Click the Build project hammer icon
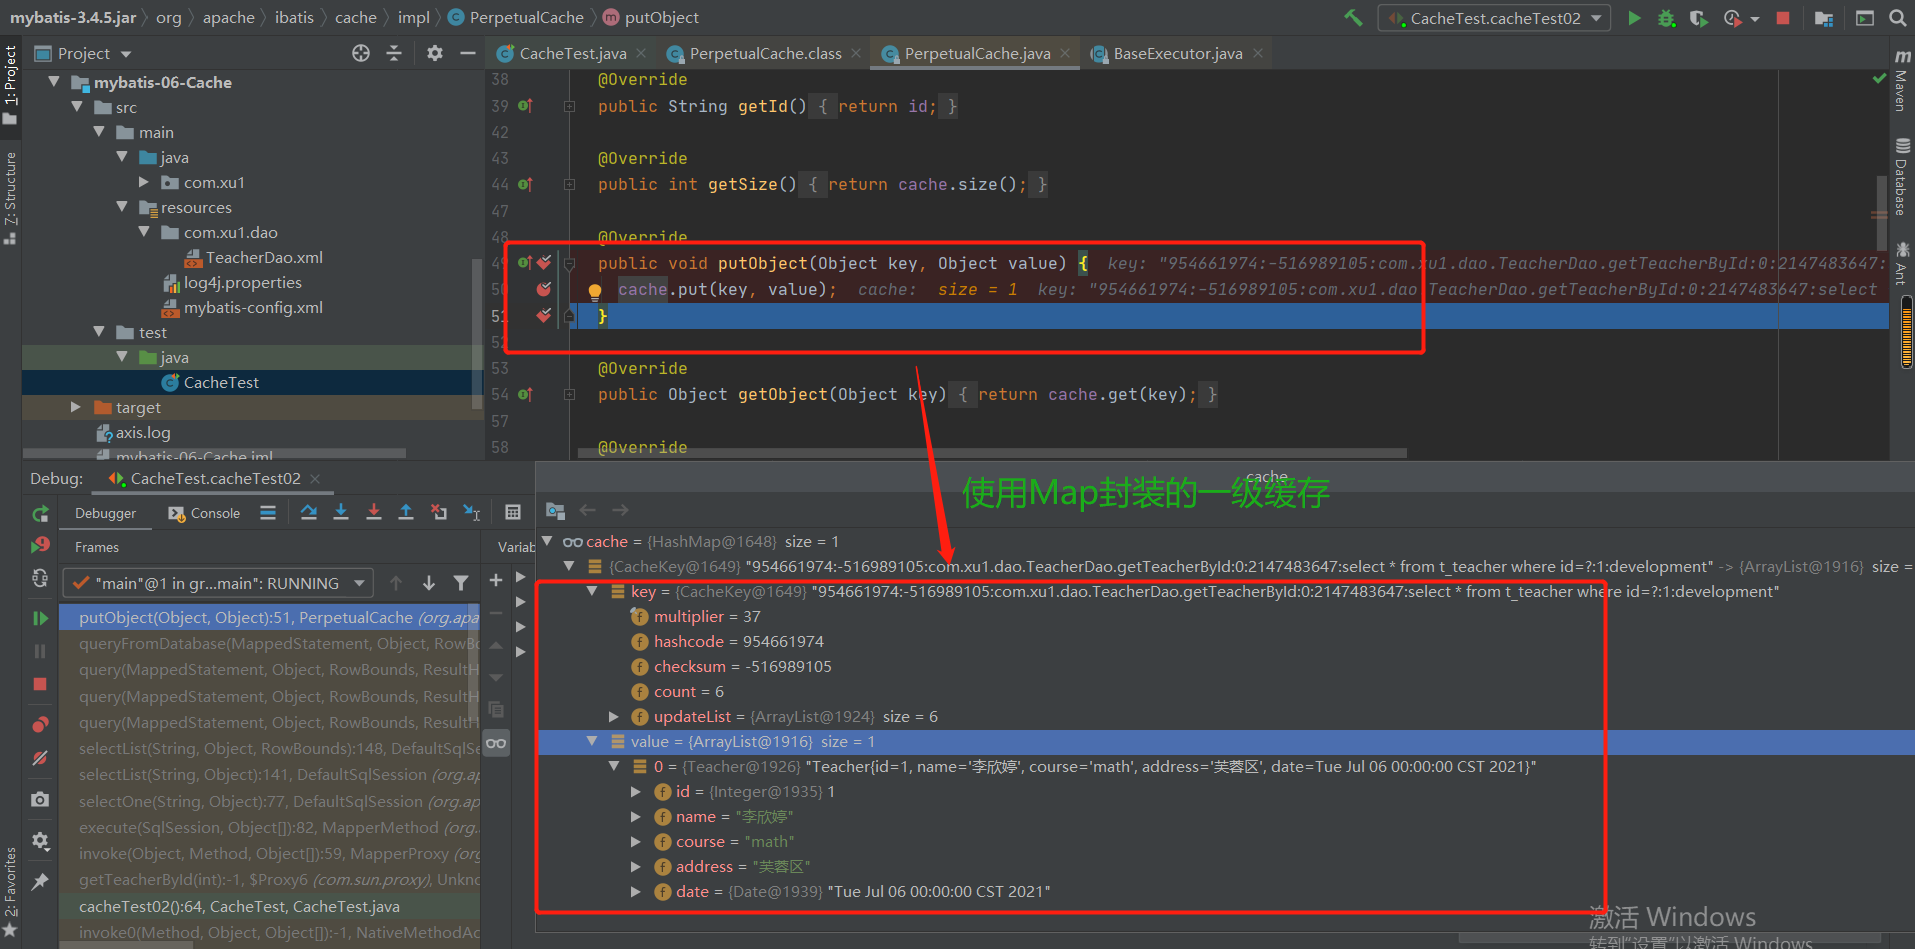 pos(1353,18)
